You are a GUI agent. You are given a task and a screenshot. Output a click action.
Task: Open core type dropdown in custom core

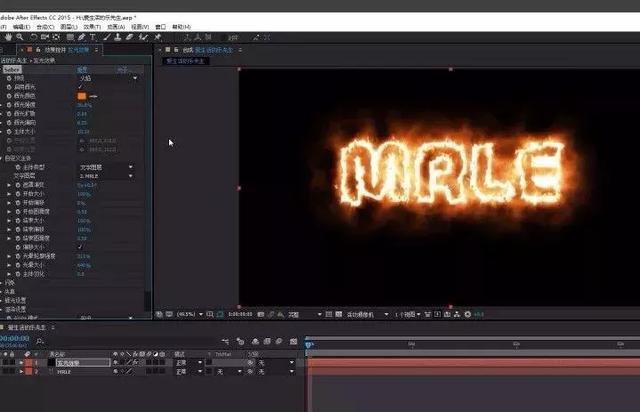pyautogui.click(x=106, y=167)
